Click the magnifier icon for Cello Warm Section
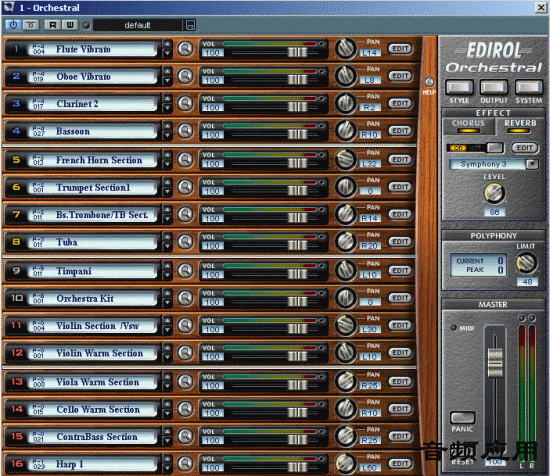This screenshot has height=476, width=550. coord(185,409)
